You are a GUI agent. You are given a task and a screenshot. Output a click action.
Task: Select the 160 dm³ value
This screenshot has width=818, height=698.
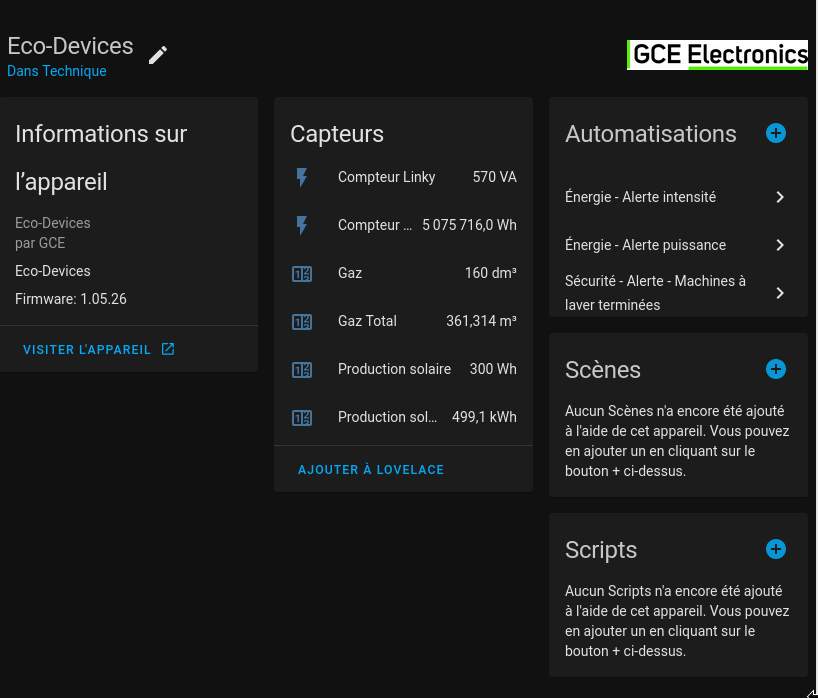[490, 273]
